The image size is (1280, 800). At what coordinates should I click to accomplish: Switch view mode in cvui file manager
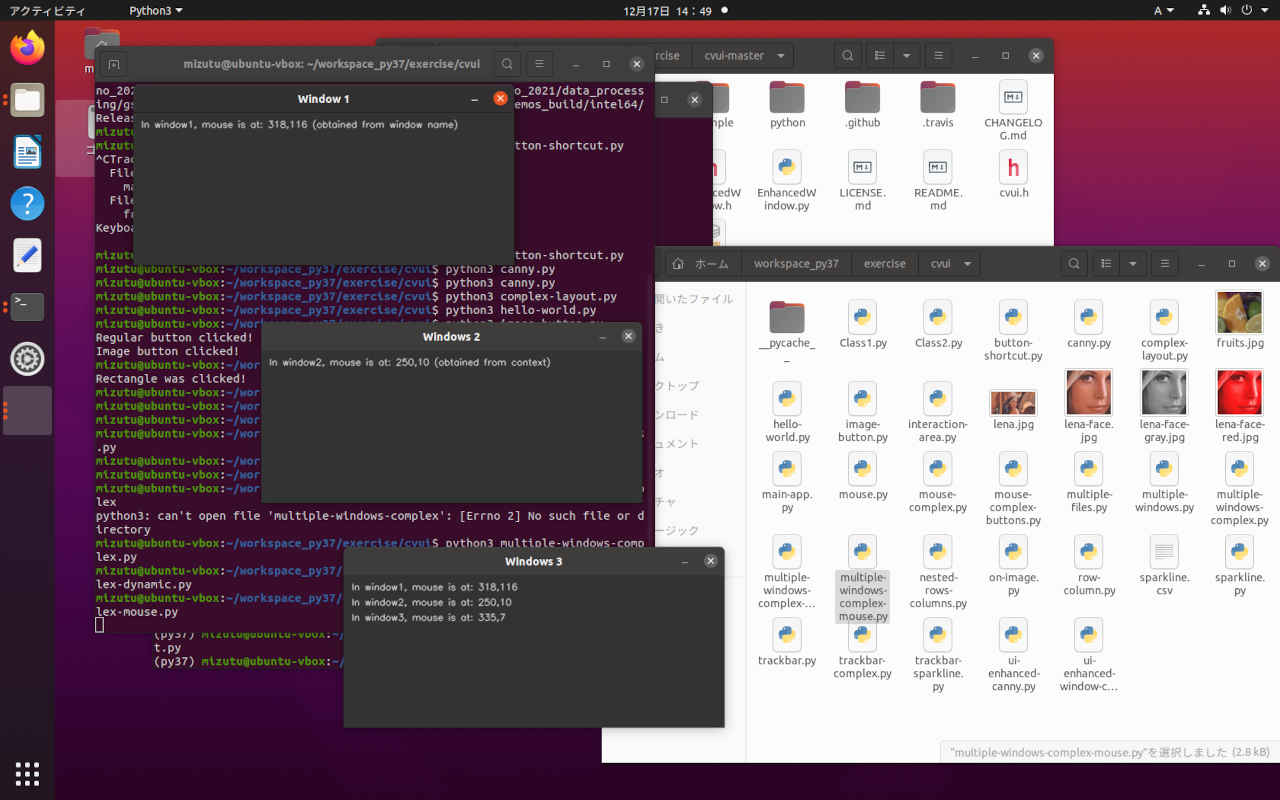pyautogui.click(x=1106, y=264)
